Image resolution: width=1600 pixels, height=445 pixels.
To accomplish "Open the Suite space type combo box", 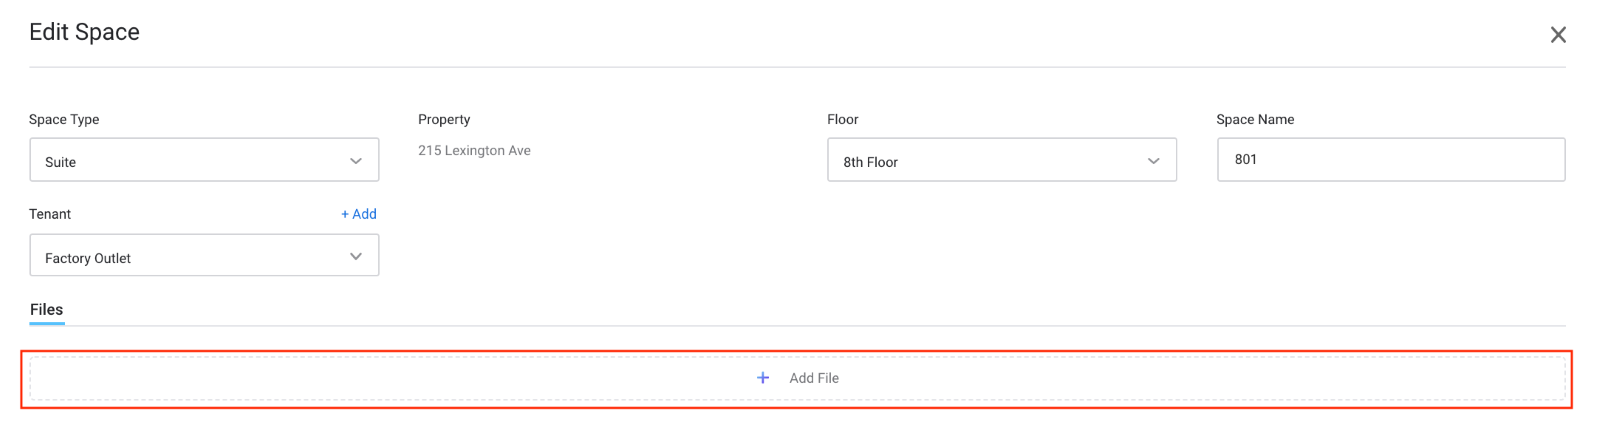I will pos(204,160).
